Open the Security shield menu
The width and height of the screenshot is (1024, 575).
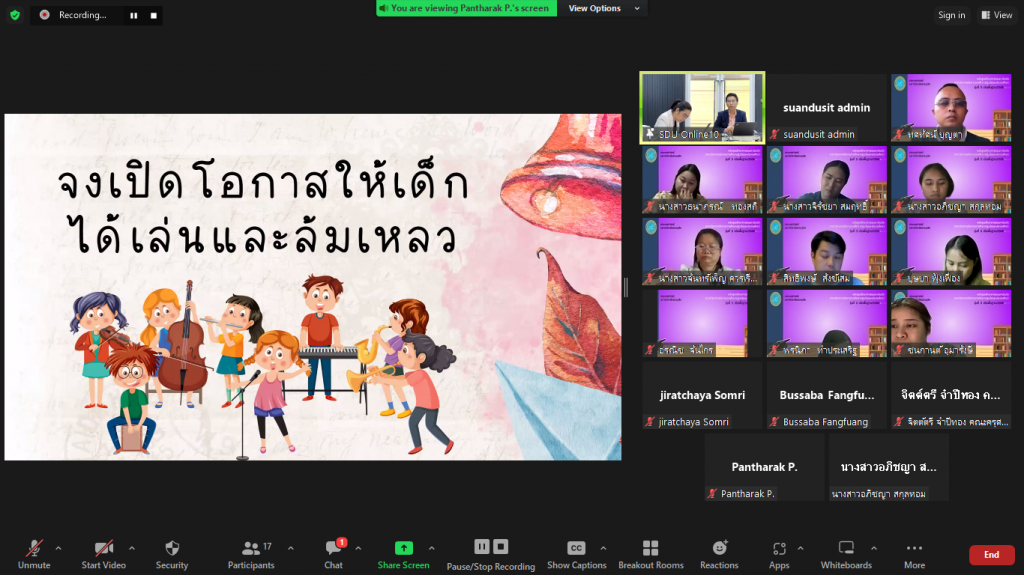click(171, 553)
